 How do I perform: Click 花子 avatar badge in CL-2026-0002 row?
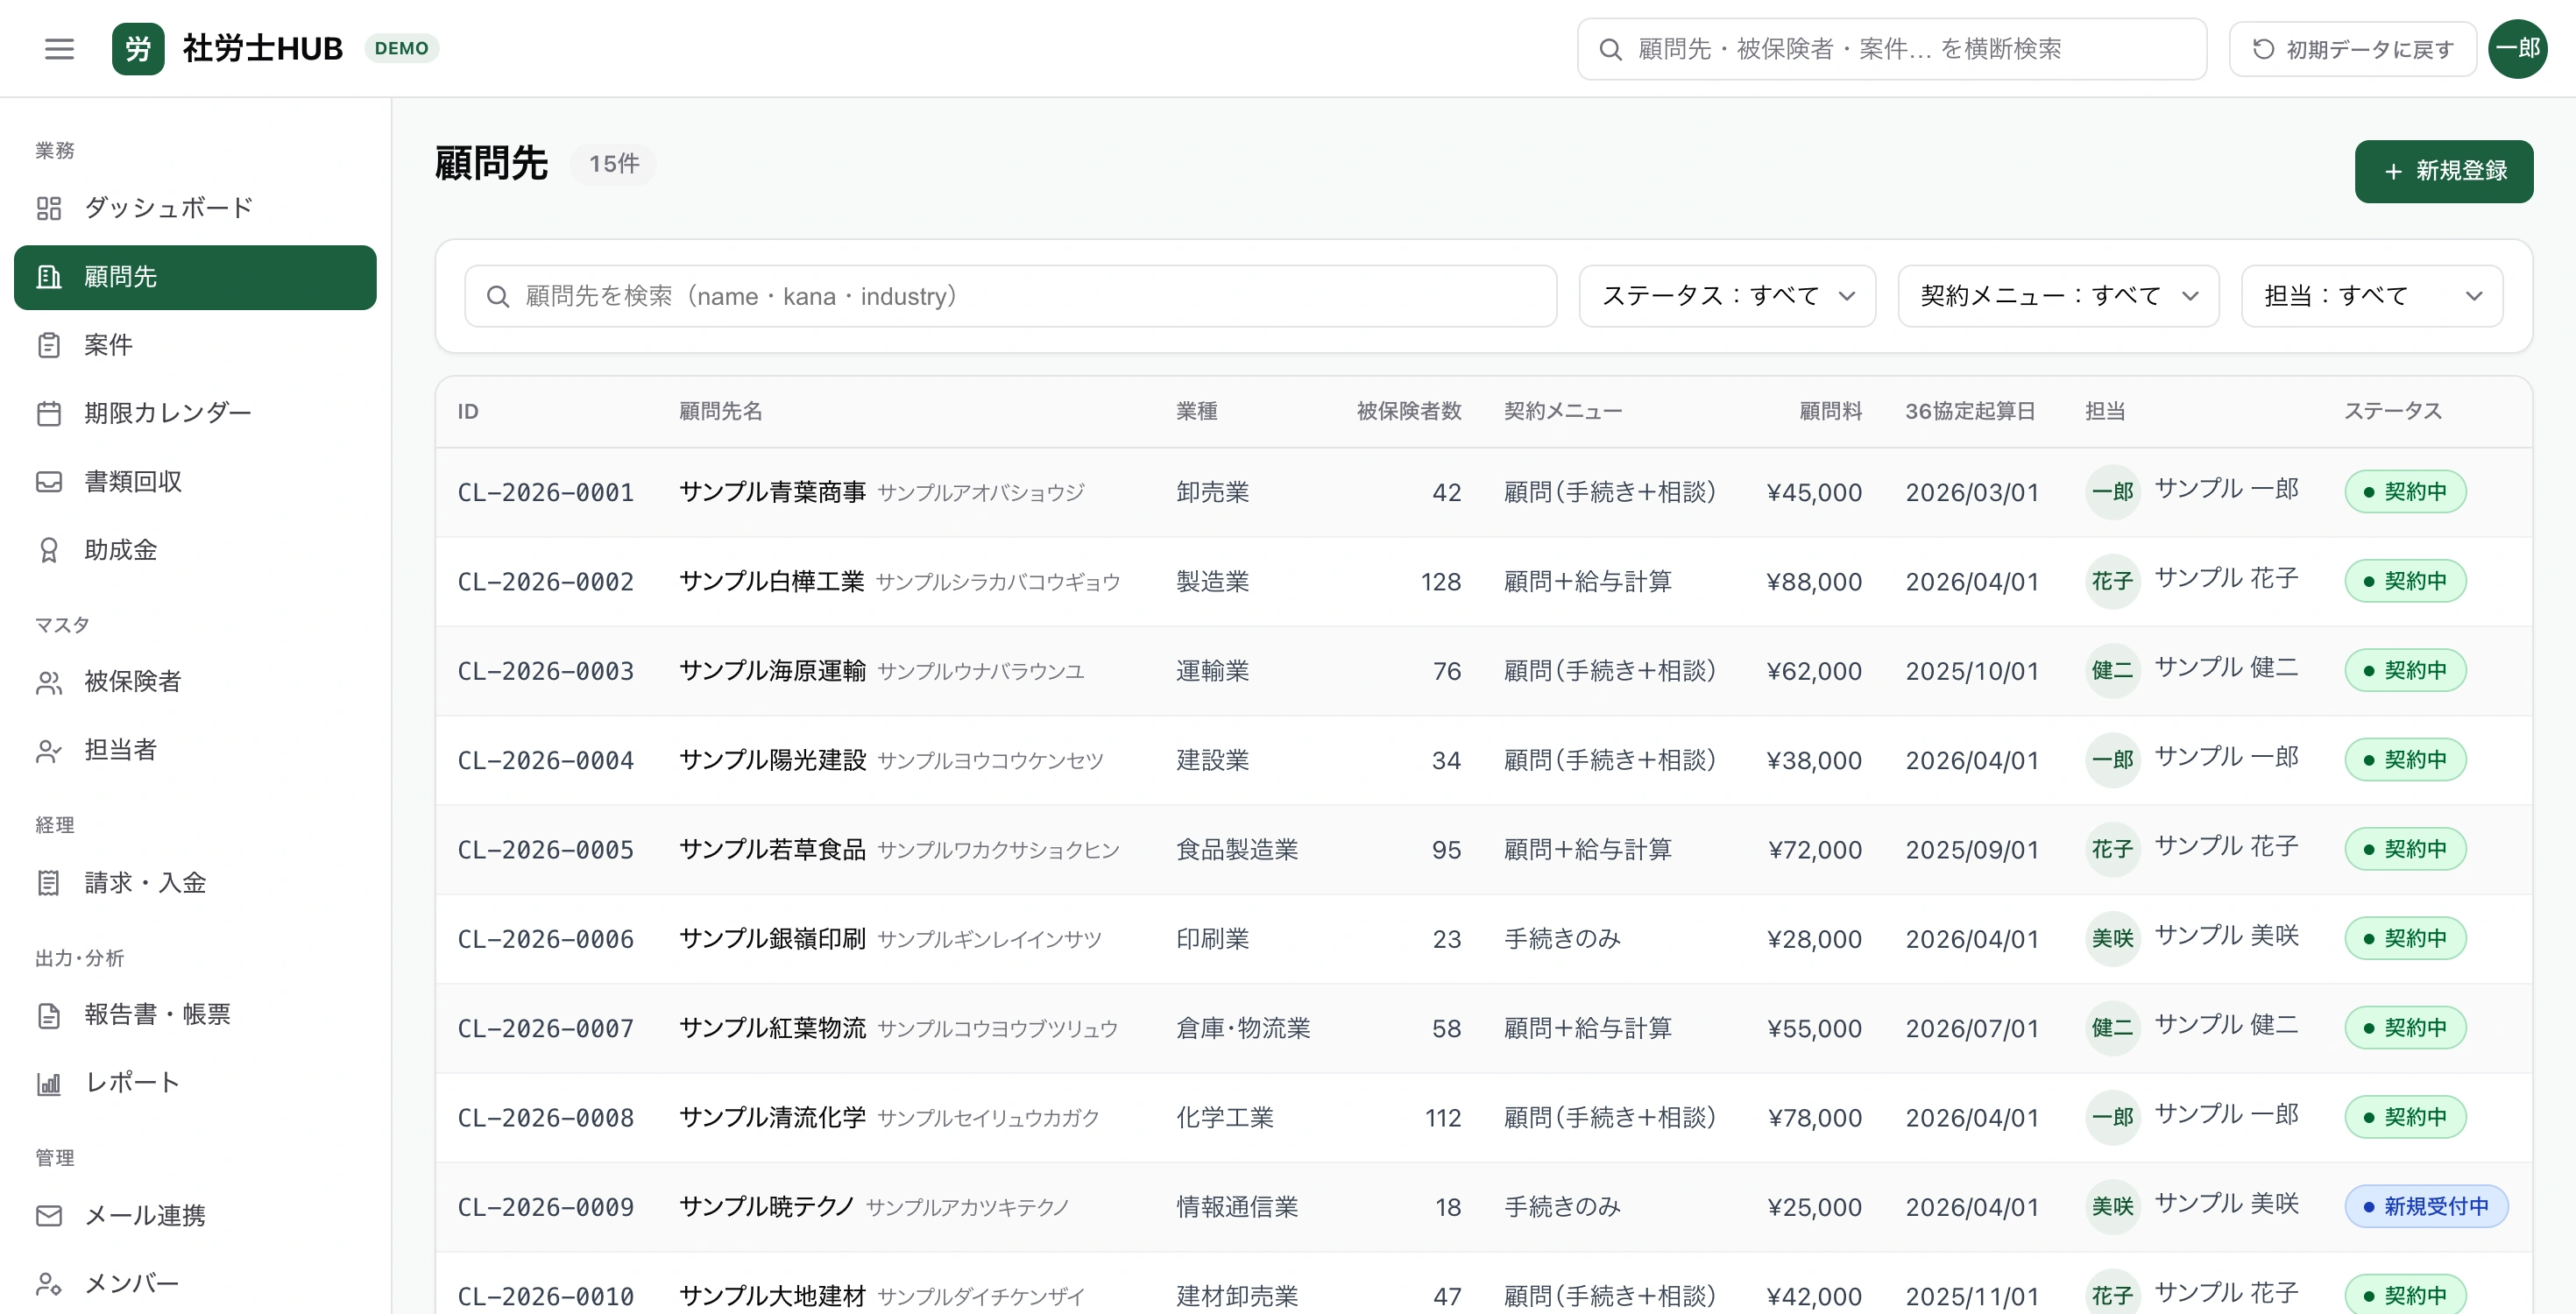click(x=2112, y=581)
